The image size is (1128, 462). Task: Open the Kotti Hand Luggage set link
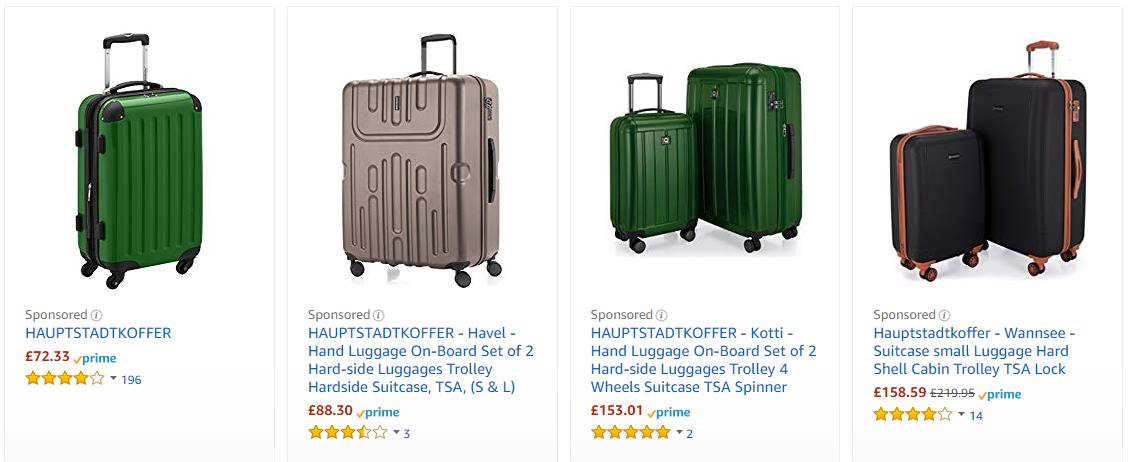point(703,360)
